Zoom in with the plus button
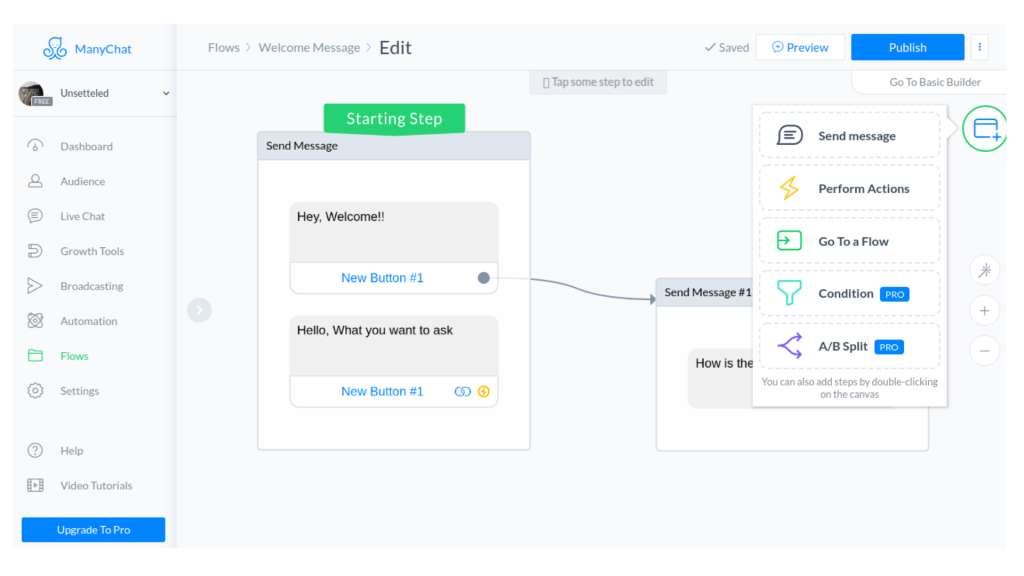This screenshot has width=1024, height=576. (984, 311)
